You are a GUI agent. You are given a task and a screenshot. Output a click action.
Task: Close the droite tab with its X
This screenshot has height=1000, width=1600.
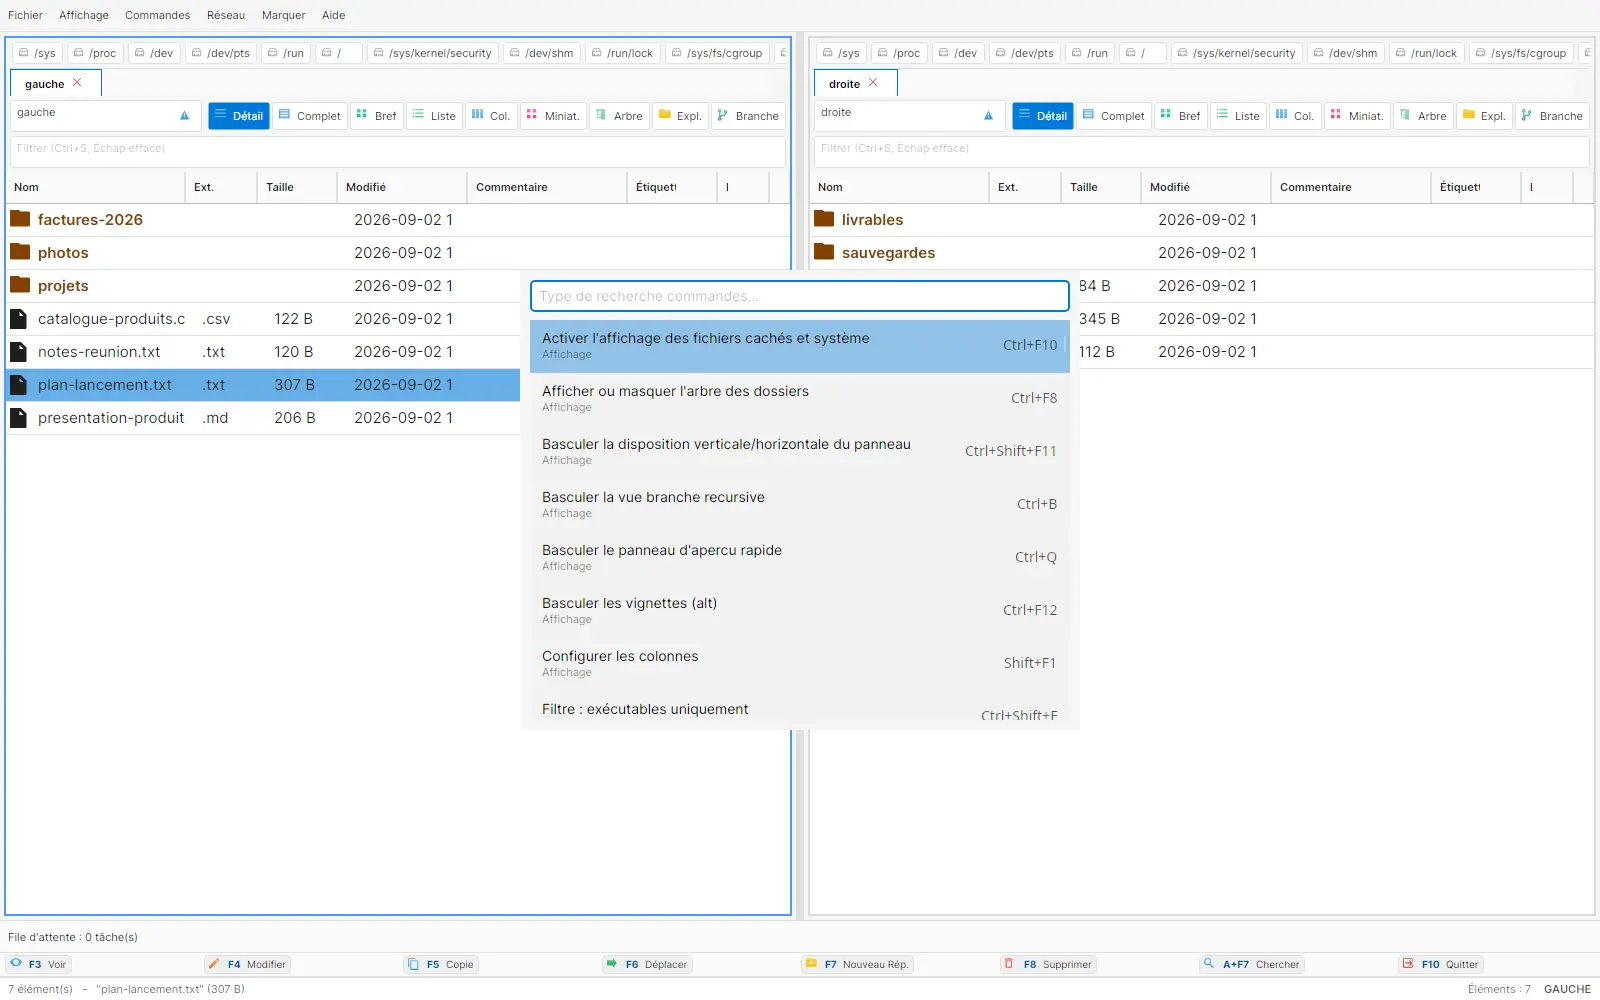tap(873, 83)
